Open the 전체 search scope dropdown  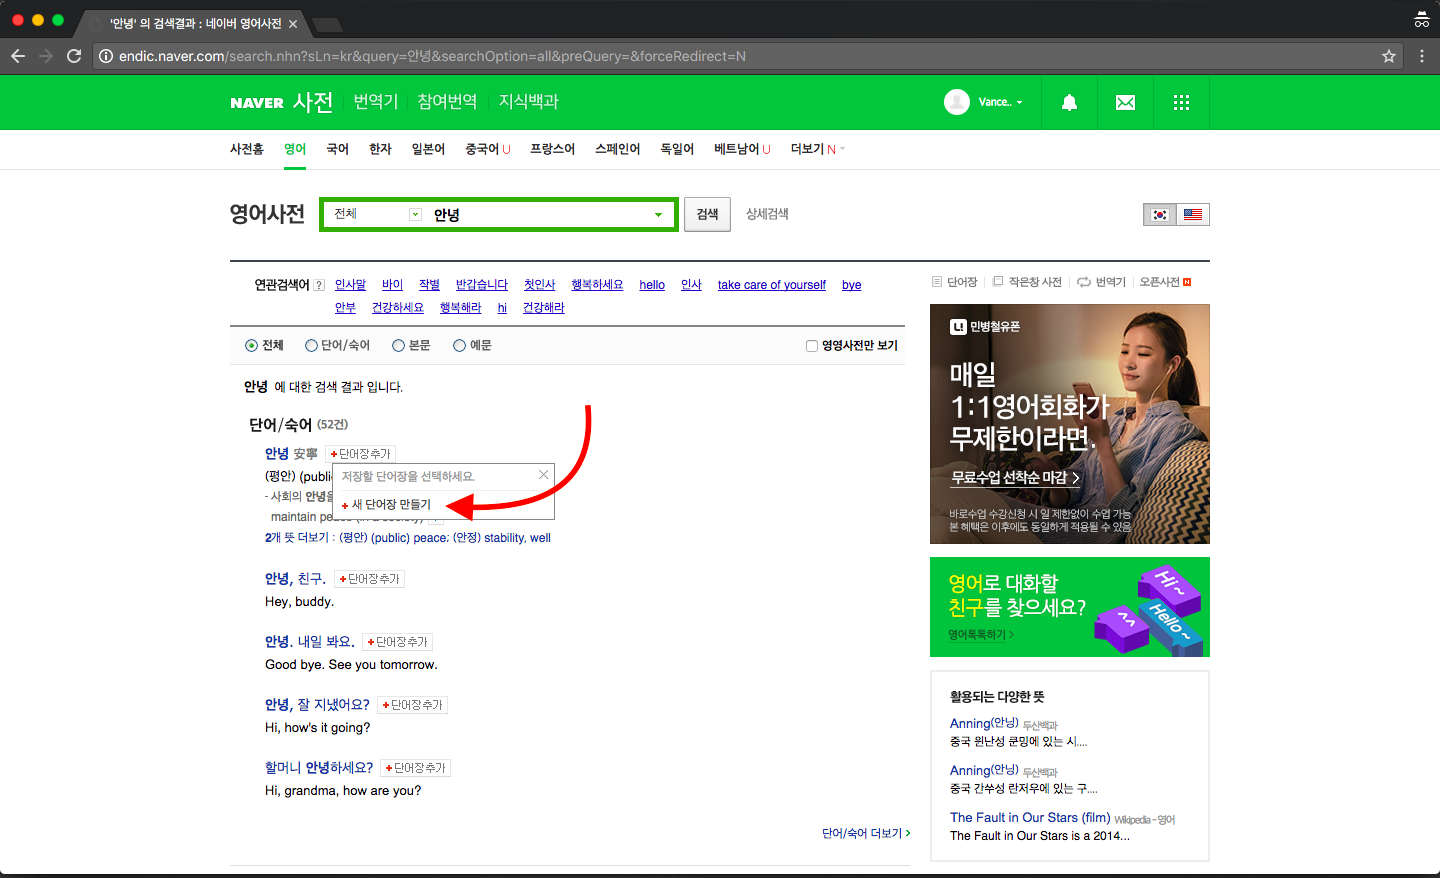[376, 214]
